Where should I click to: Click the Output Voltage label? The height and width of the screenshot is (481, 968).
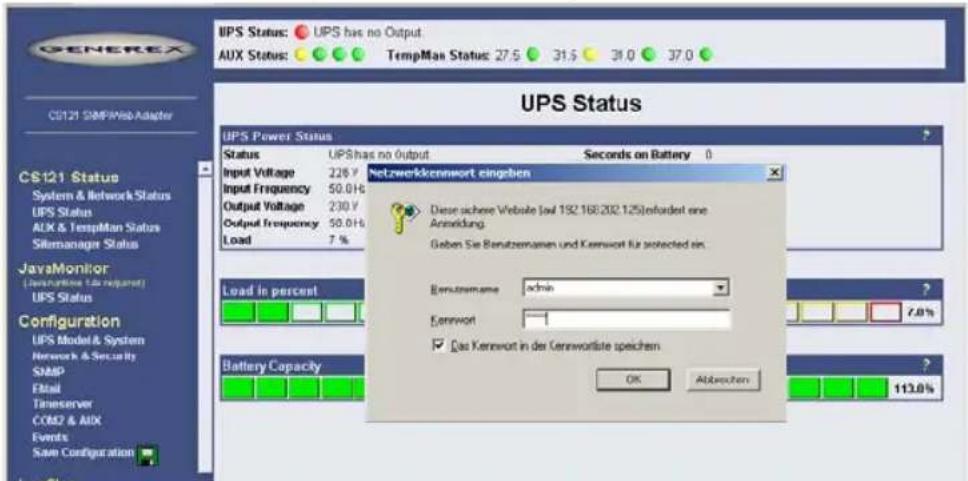263,206
